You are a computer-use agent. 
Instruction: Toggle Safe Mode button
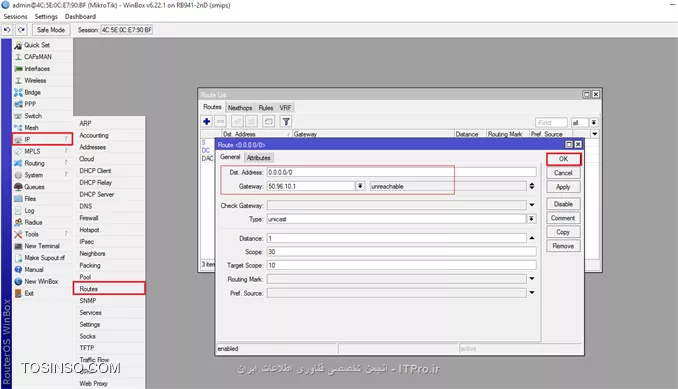[x=51, y=30]
